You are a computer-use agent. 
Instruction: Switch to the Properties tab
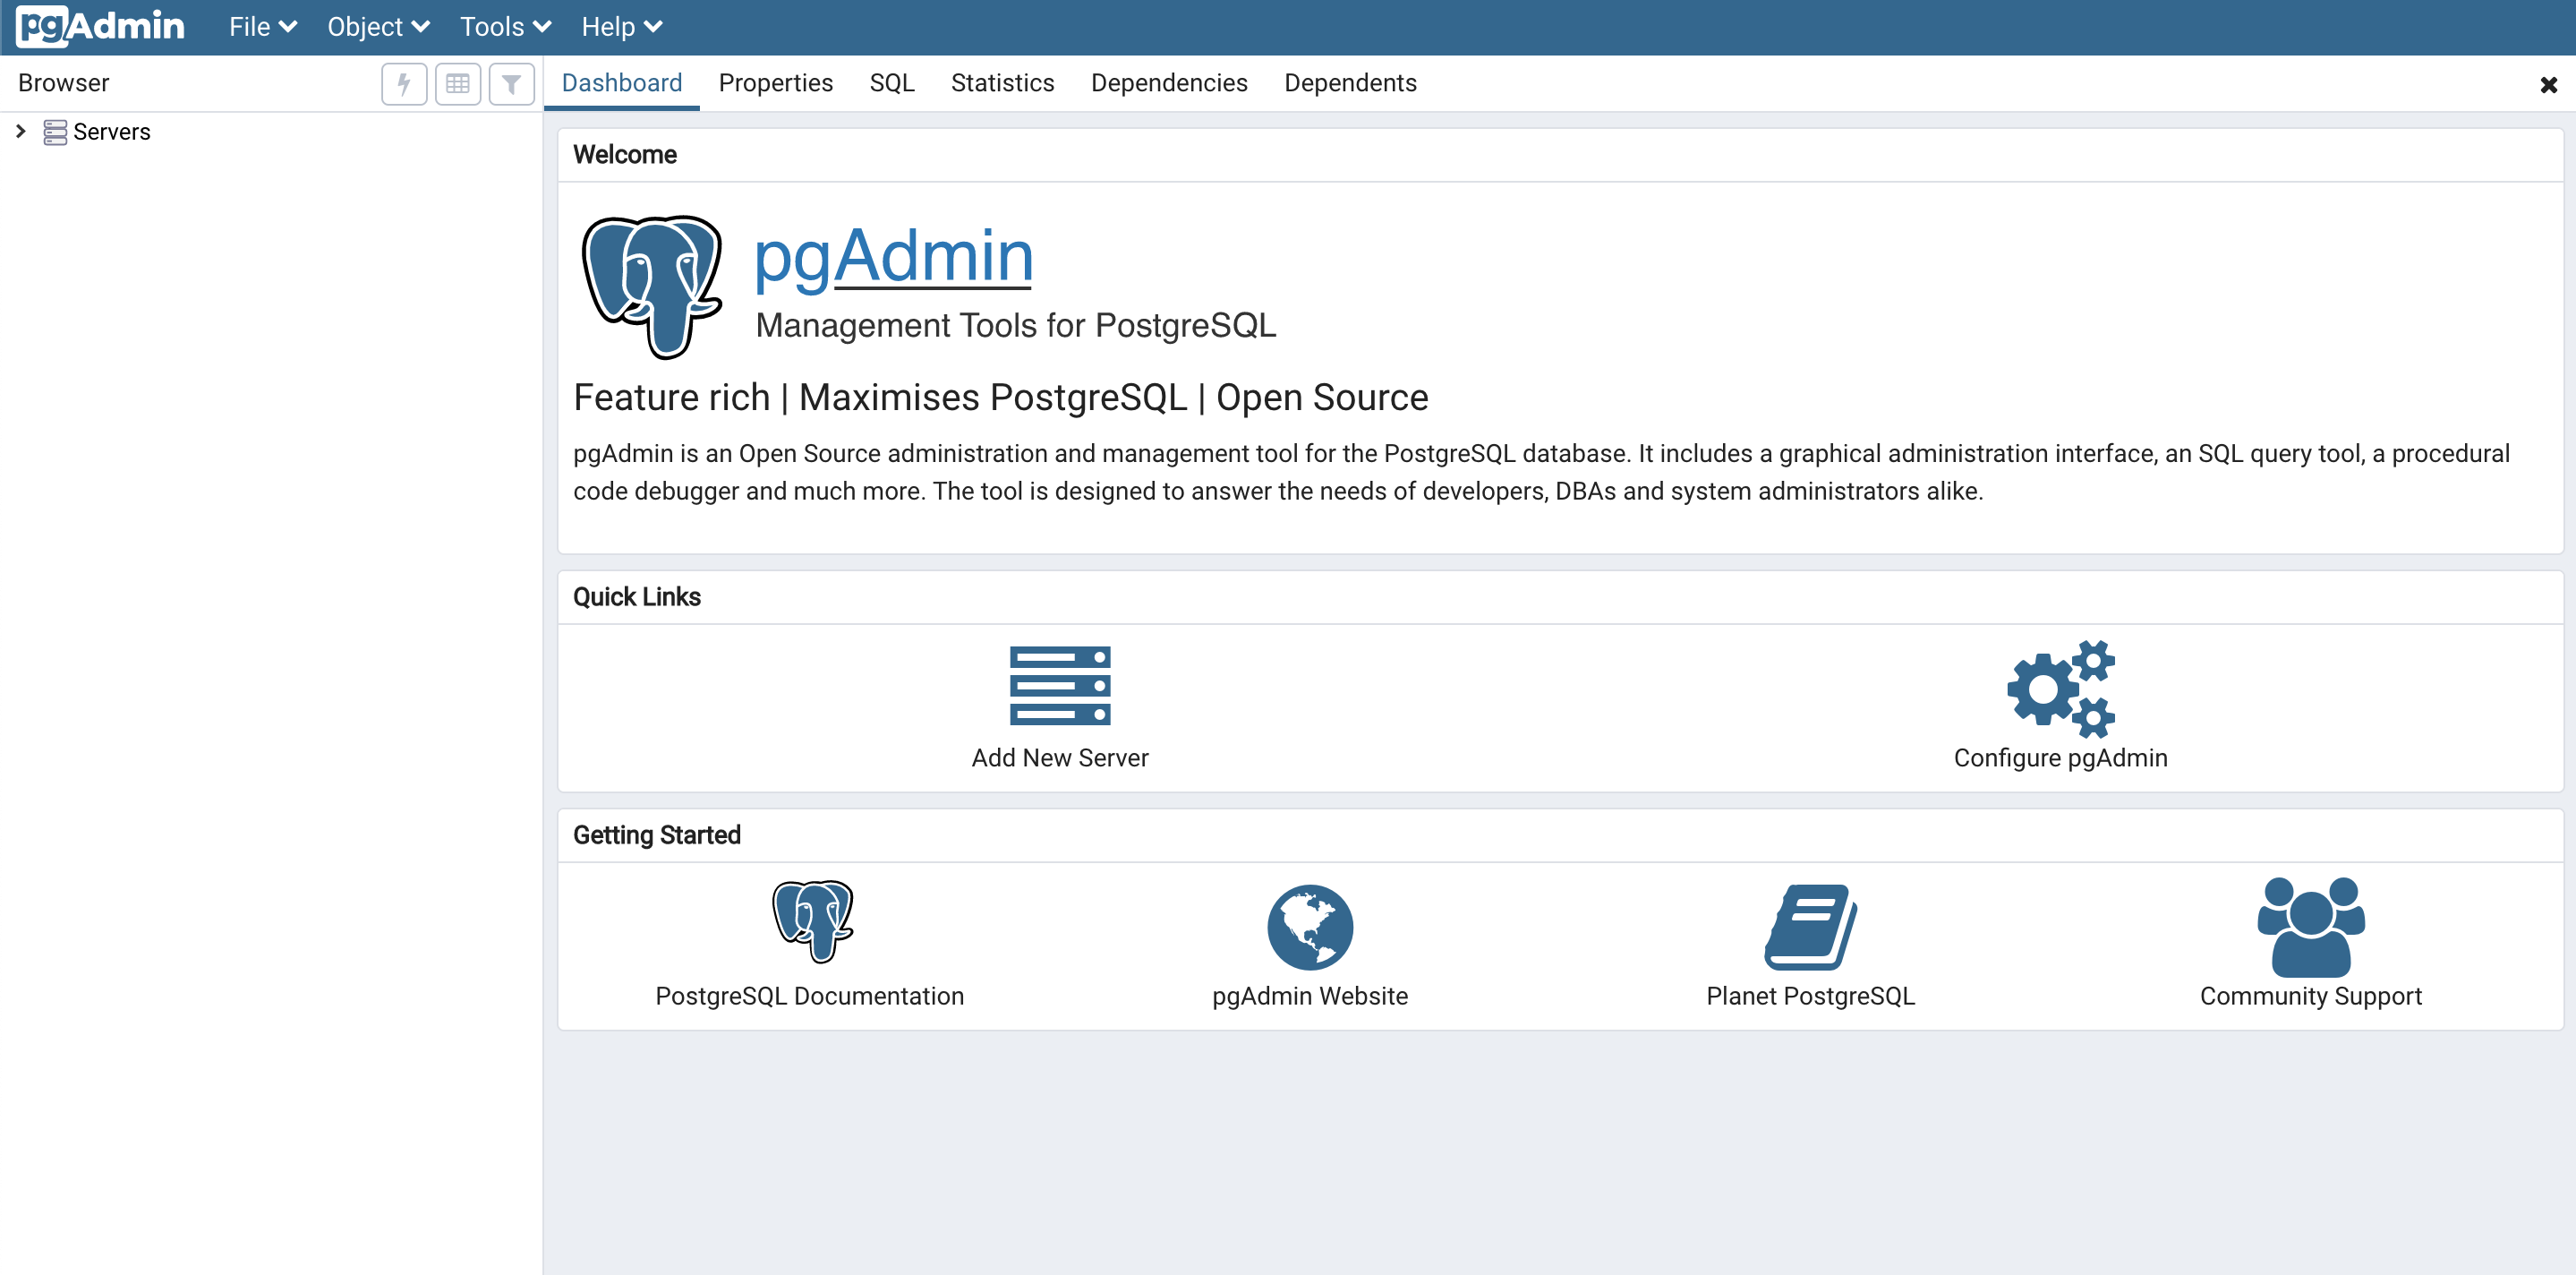775,83
